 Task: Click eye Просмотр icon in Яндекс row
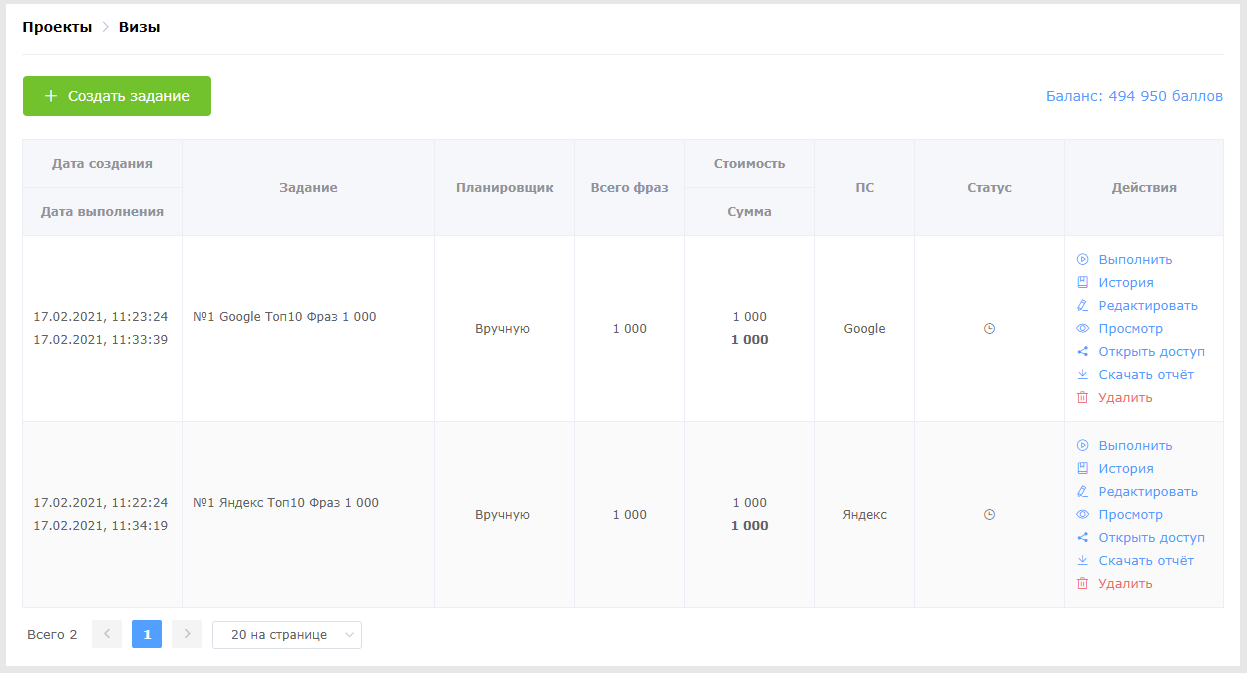coord(1082,514)
